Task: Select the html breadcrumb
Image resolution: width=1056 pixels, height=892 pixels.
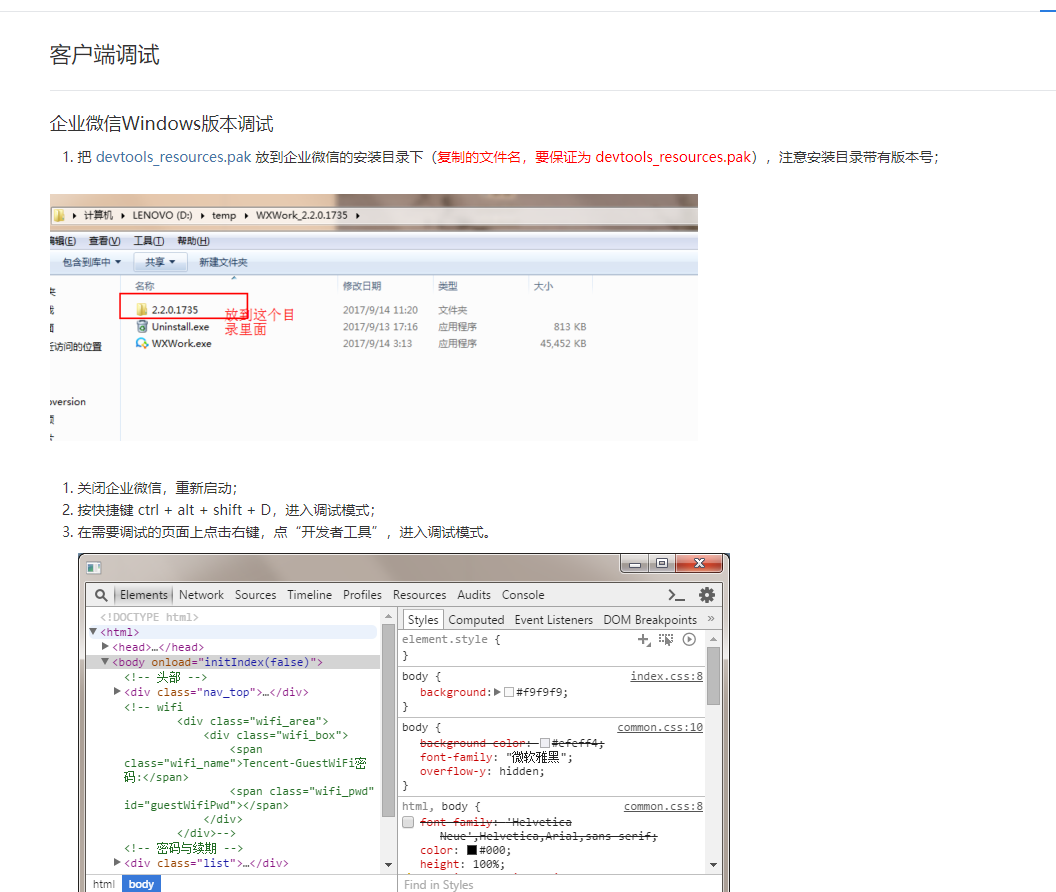Action: [104, 884]
